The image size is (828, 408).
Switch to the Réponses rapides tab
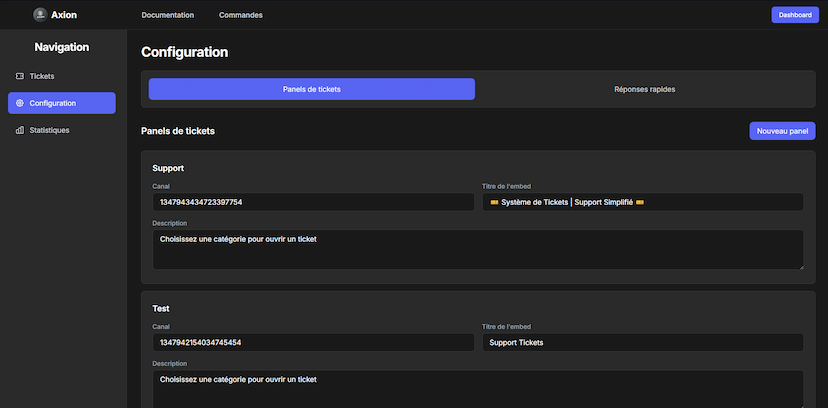click(x=644, y=89)
